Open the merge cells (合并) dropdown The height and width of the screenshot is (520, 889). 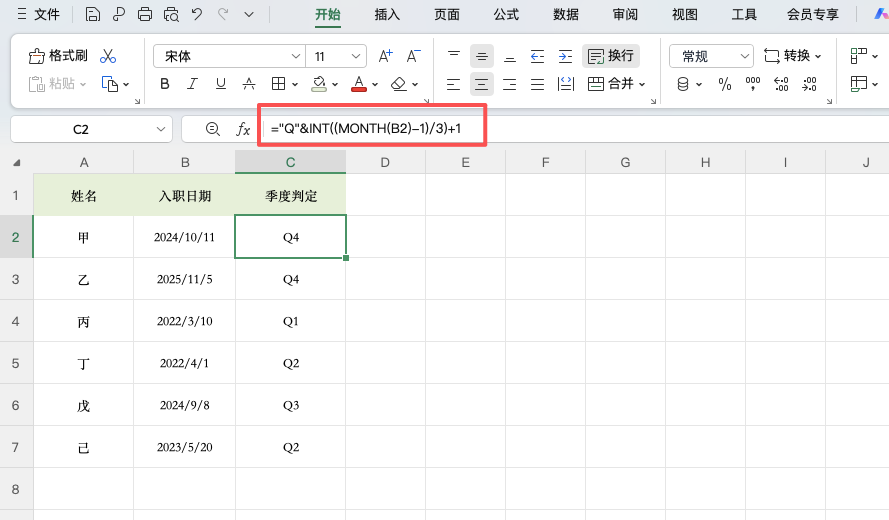616,84
